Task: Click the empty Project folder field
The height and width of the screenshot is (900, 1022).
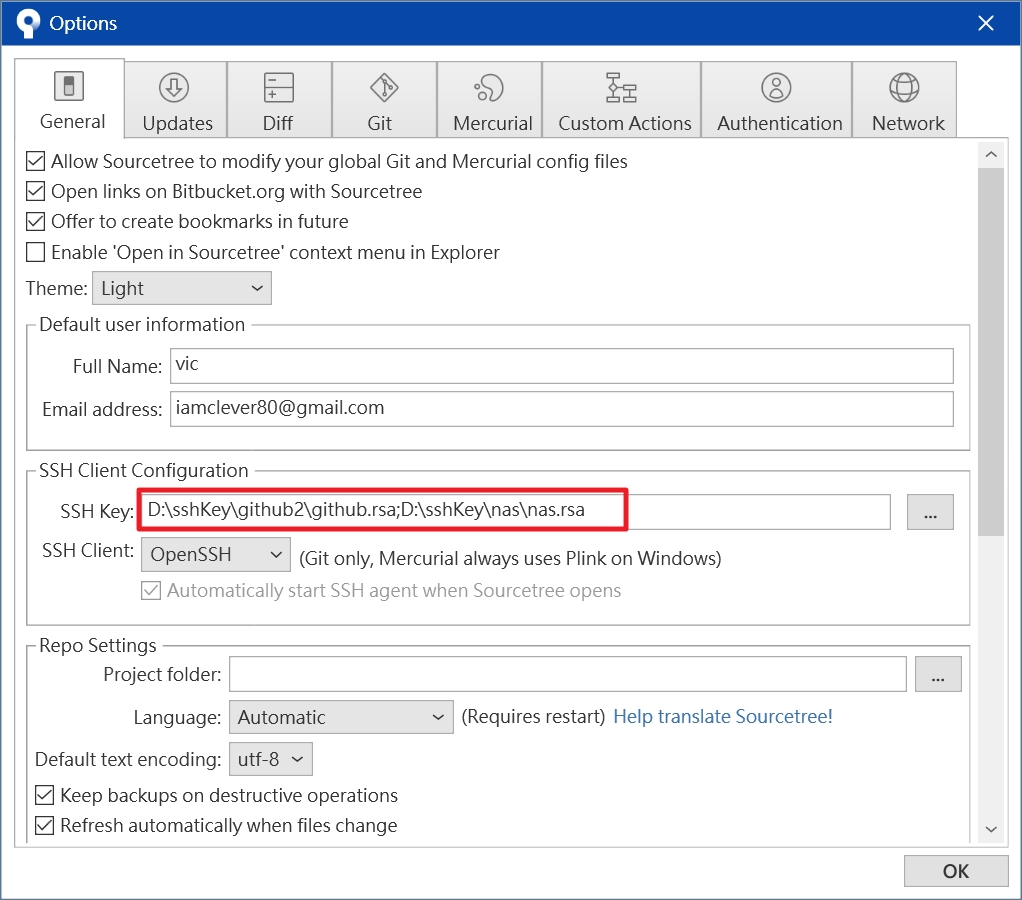Action: (x=568, y=674)
